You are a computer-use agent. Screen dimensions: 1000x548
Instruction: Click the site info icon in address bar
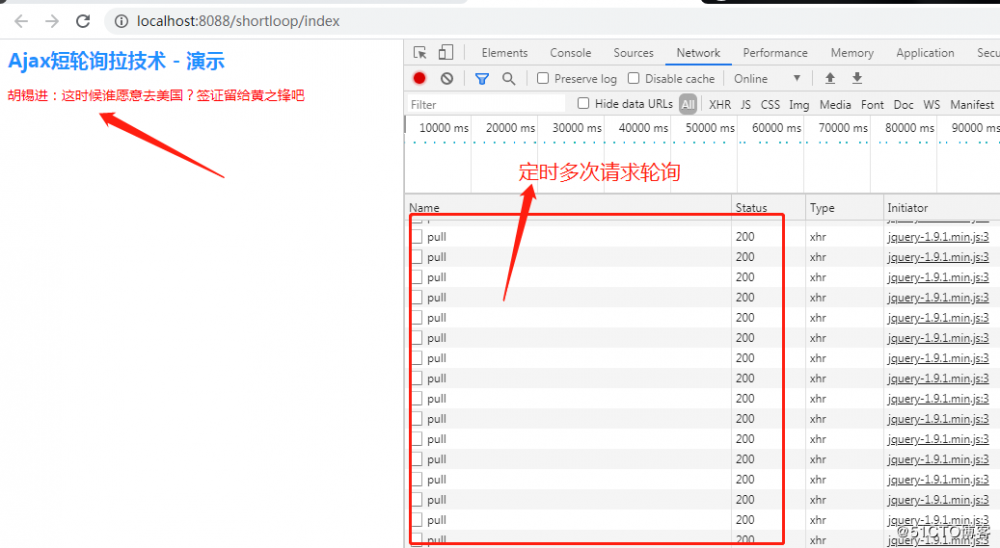121,21
